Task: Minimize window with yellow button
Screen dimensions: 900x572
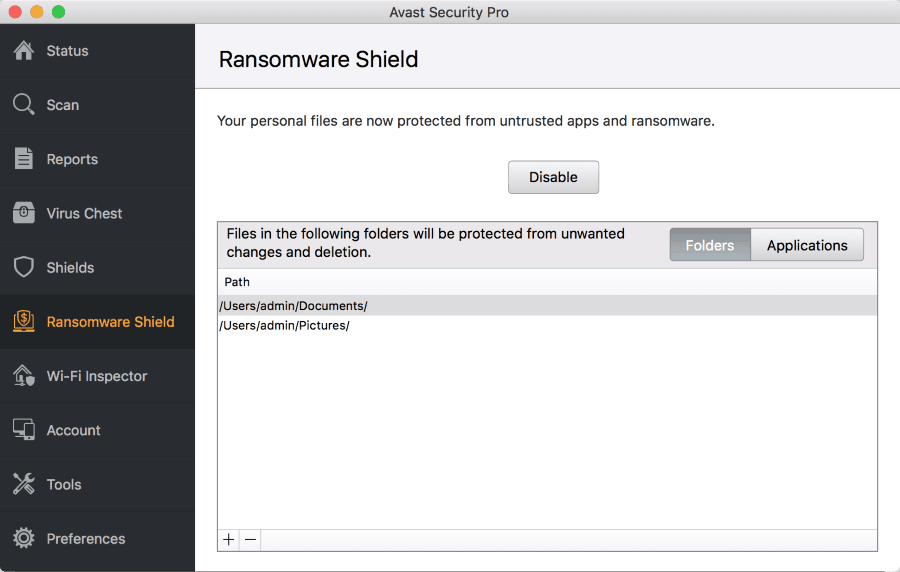Action: pyautogui.click(x=37, y=12)
